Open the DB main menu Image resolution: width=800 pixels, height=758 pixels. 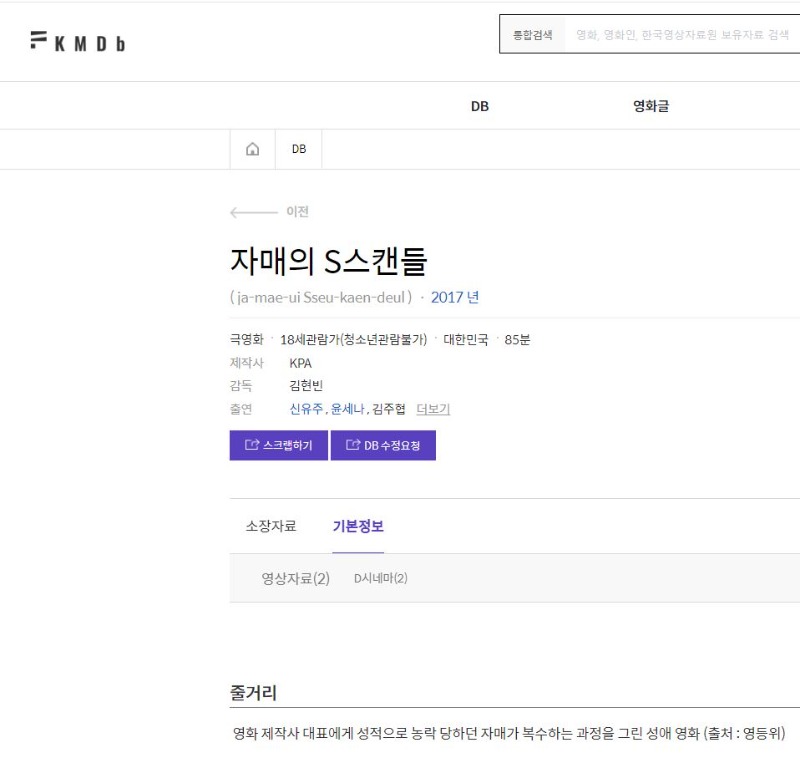point(480,106)
